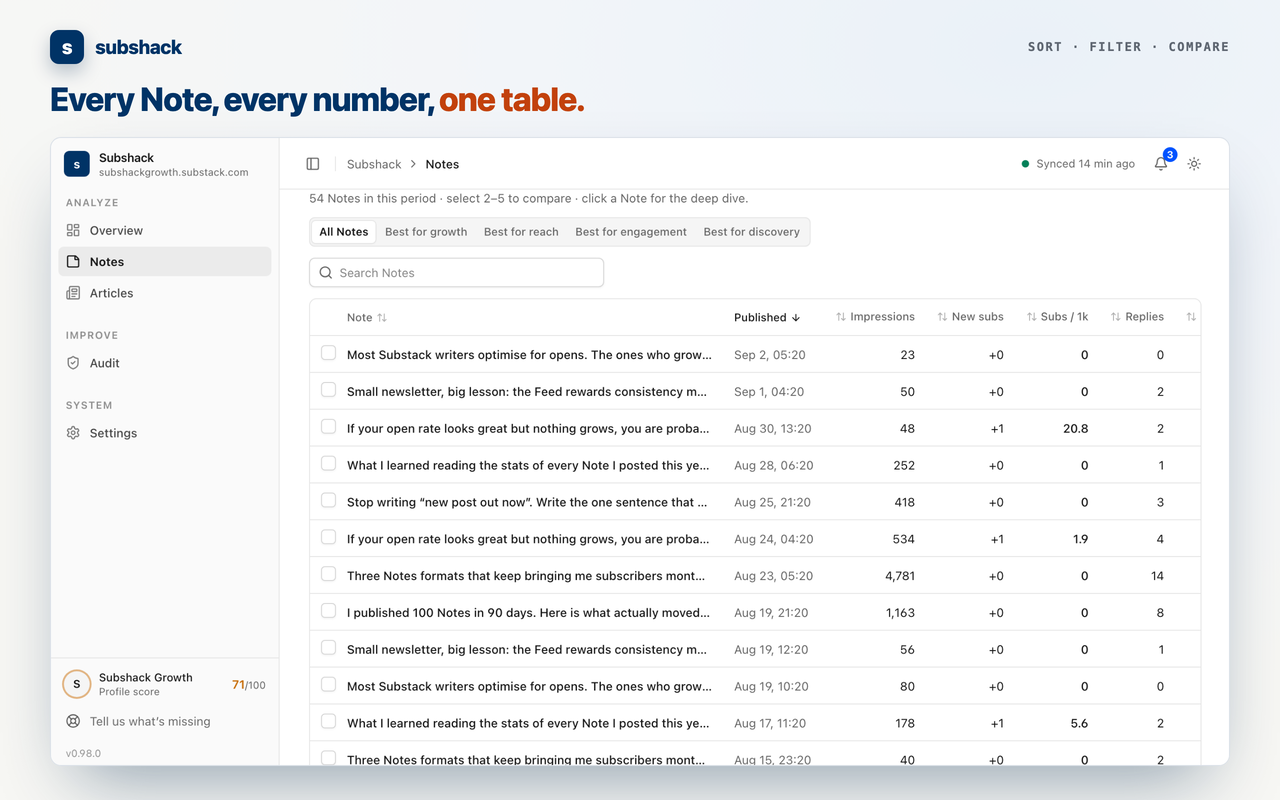The image size is (1280, 800).
Task: Switch to the Best for reach tab
Action: (x=521, y=232)
